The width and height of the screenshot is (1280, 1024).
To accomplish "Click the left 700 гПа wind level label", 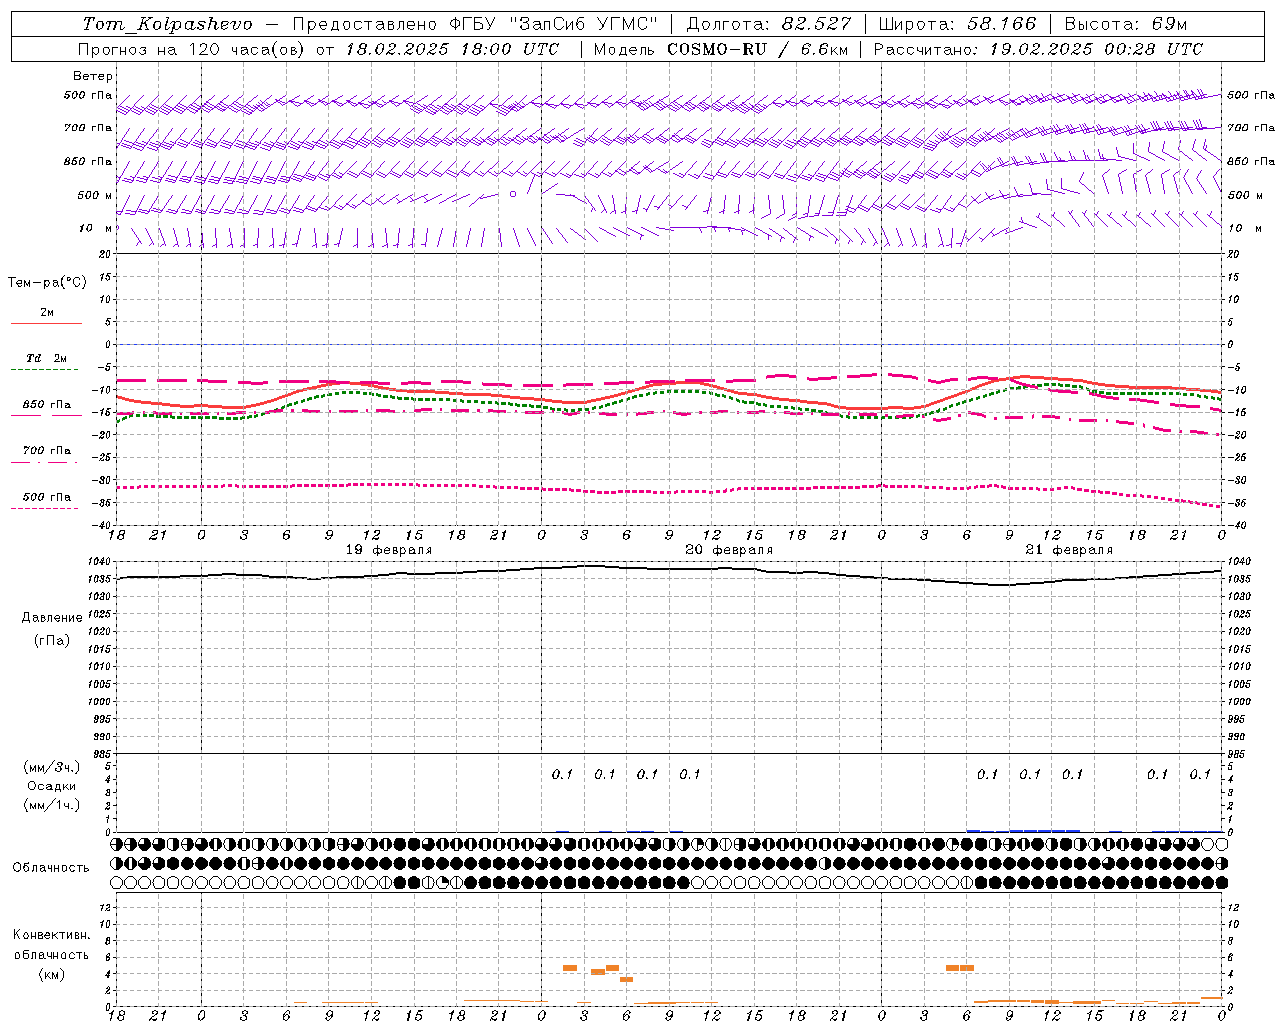I will (88, 128).
